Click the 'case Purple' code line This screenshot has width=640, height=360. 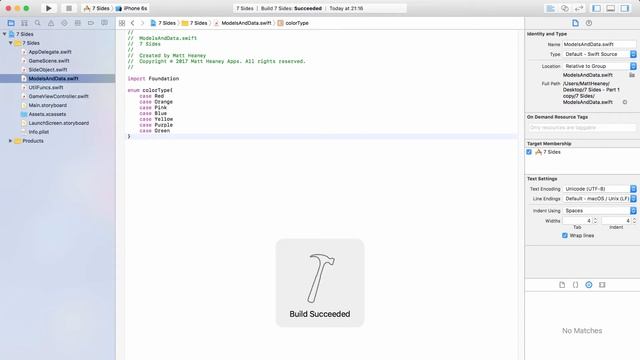[156, 125]
